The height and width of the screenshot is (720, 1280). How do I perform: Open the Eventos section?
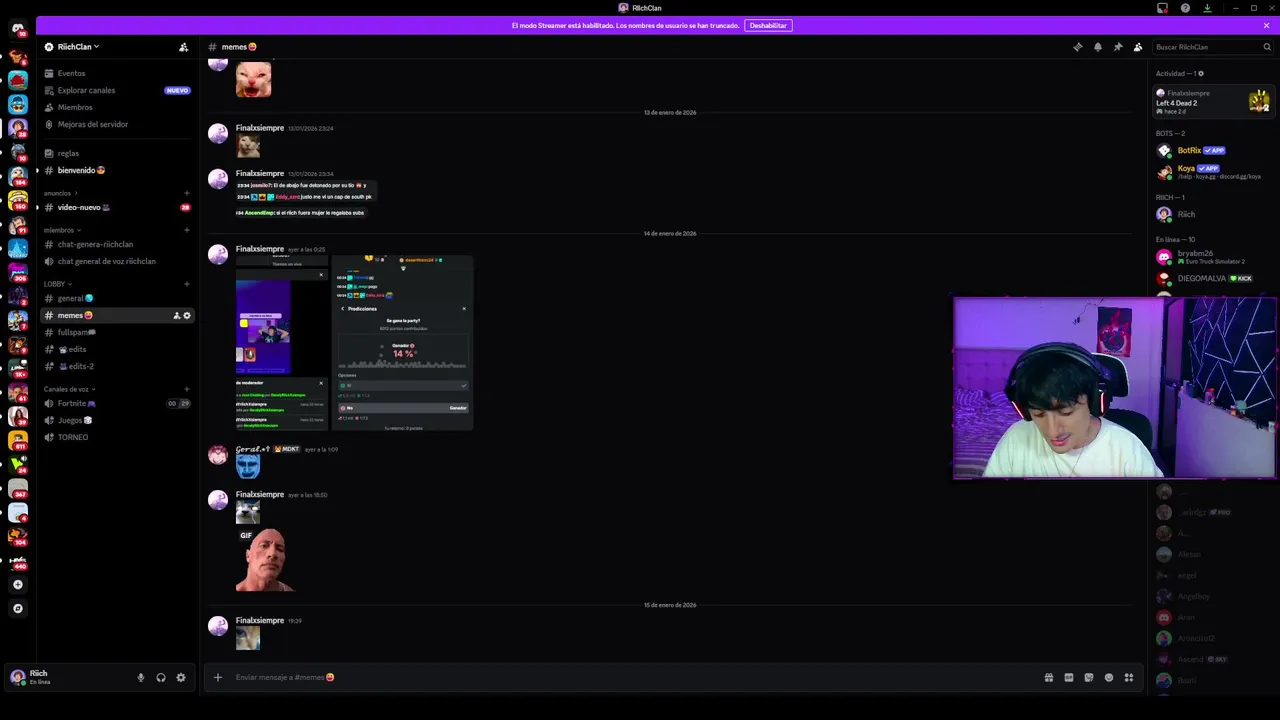click(x=71, y=73)
